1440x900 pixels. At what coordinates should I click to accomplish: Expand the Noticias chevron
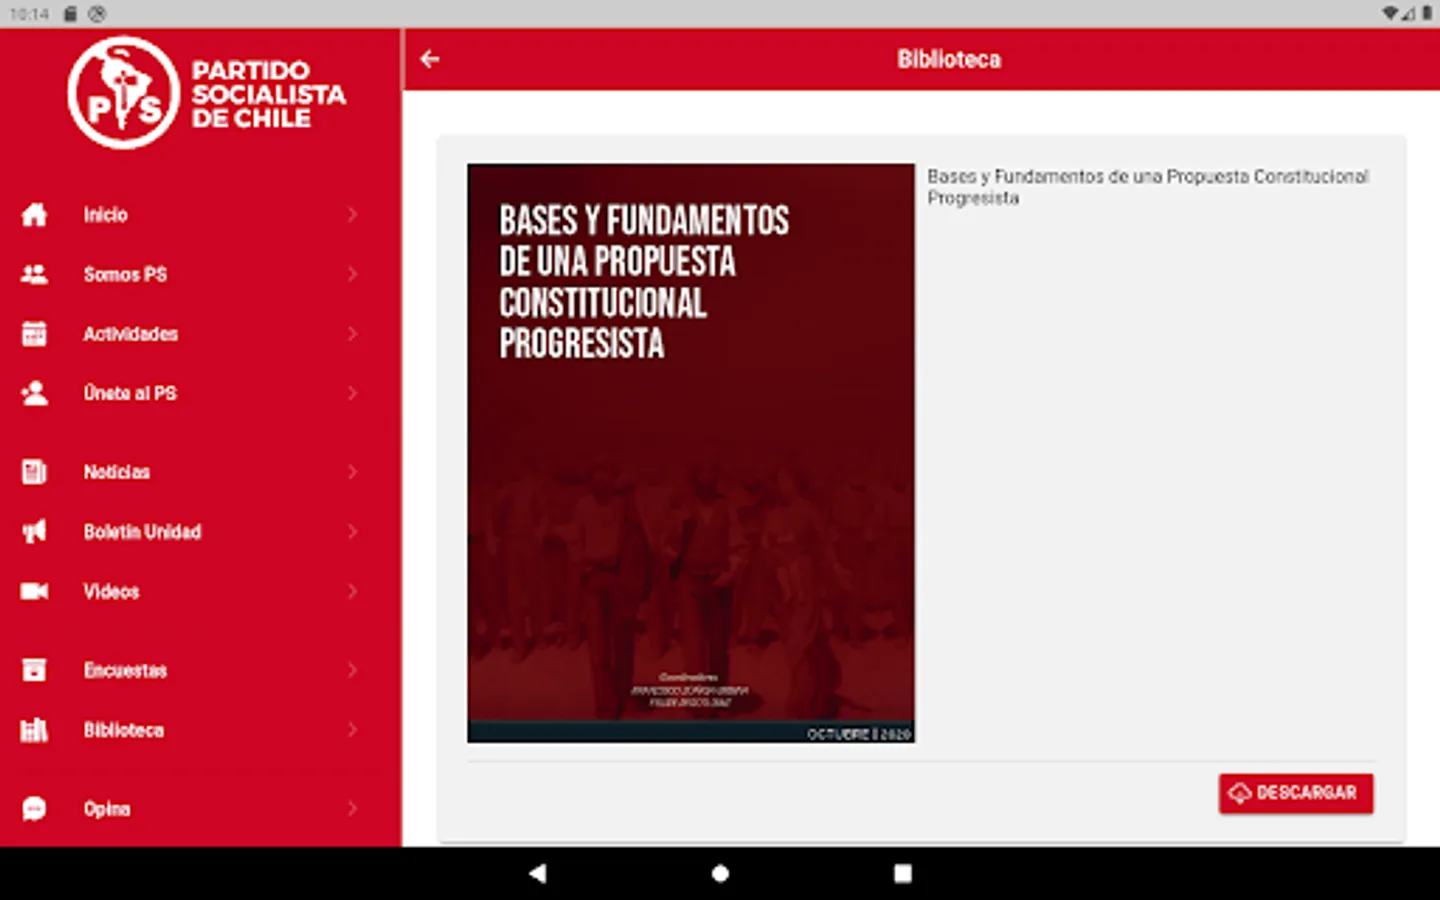coord(352,472)
